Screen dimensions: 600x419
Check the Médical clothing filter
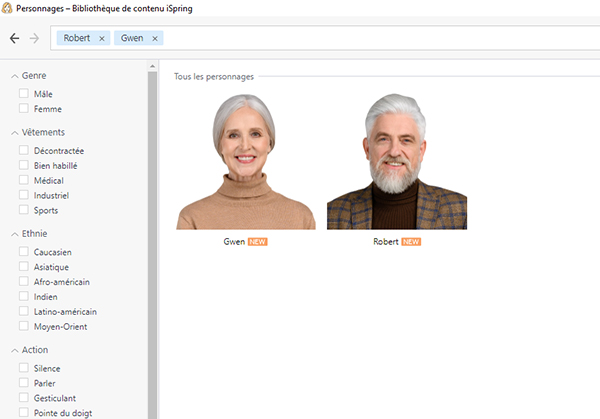pyautogui.click(x=24, y=180)
